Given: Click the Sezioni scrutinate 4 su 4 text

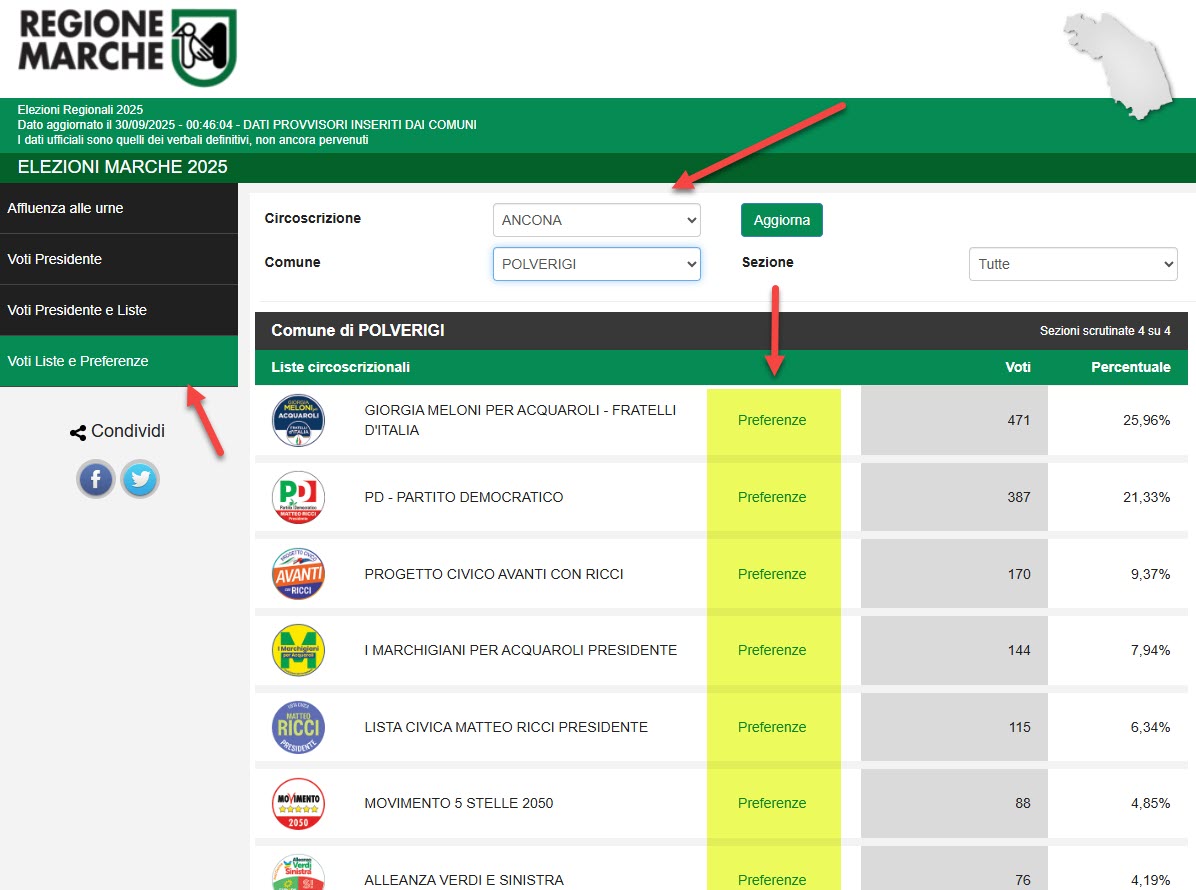Looking at the screenshot, I should click(x=1105, y=331).
